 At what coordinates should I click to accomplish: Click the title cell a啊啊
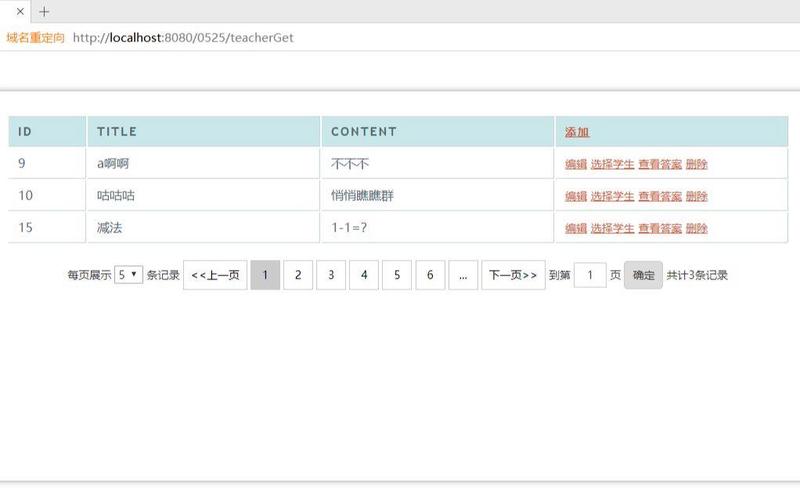(x=204, y=163)
